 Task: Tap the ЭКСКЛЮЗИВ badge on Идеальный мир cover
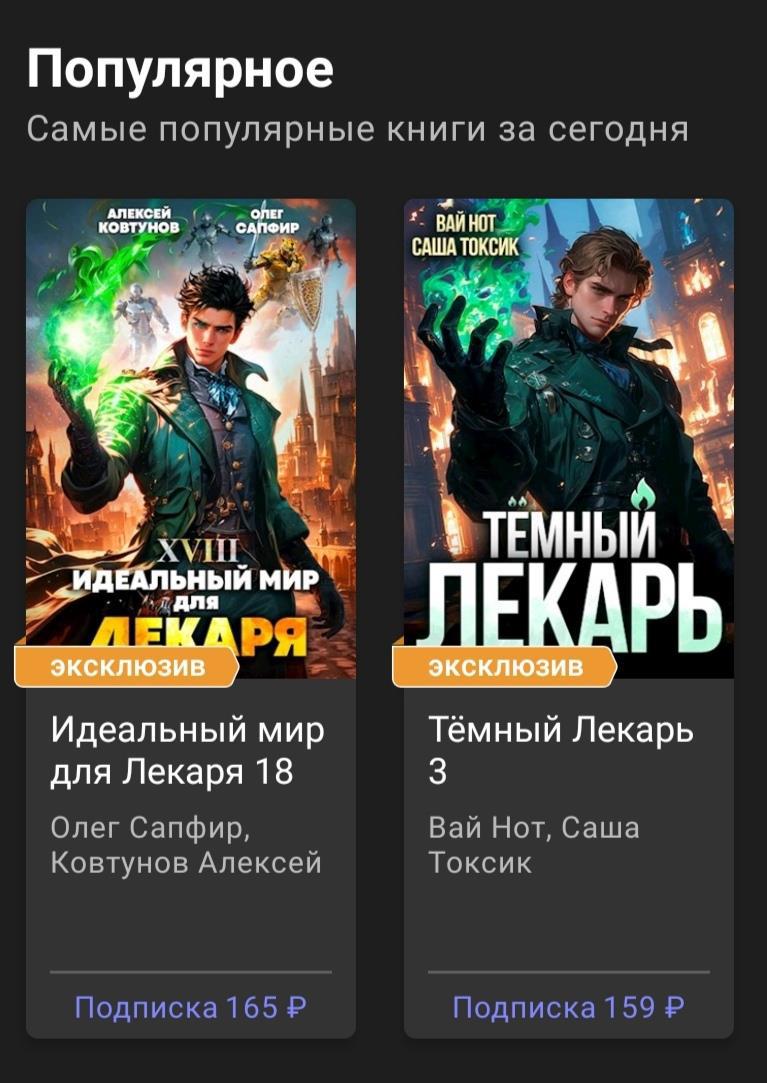[x=127, y=667]
